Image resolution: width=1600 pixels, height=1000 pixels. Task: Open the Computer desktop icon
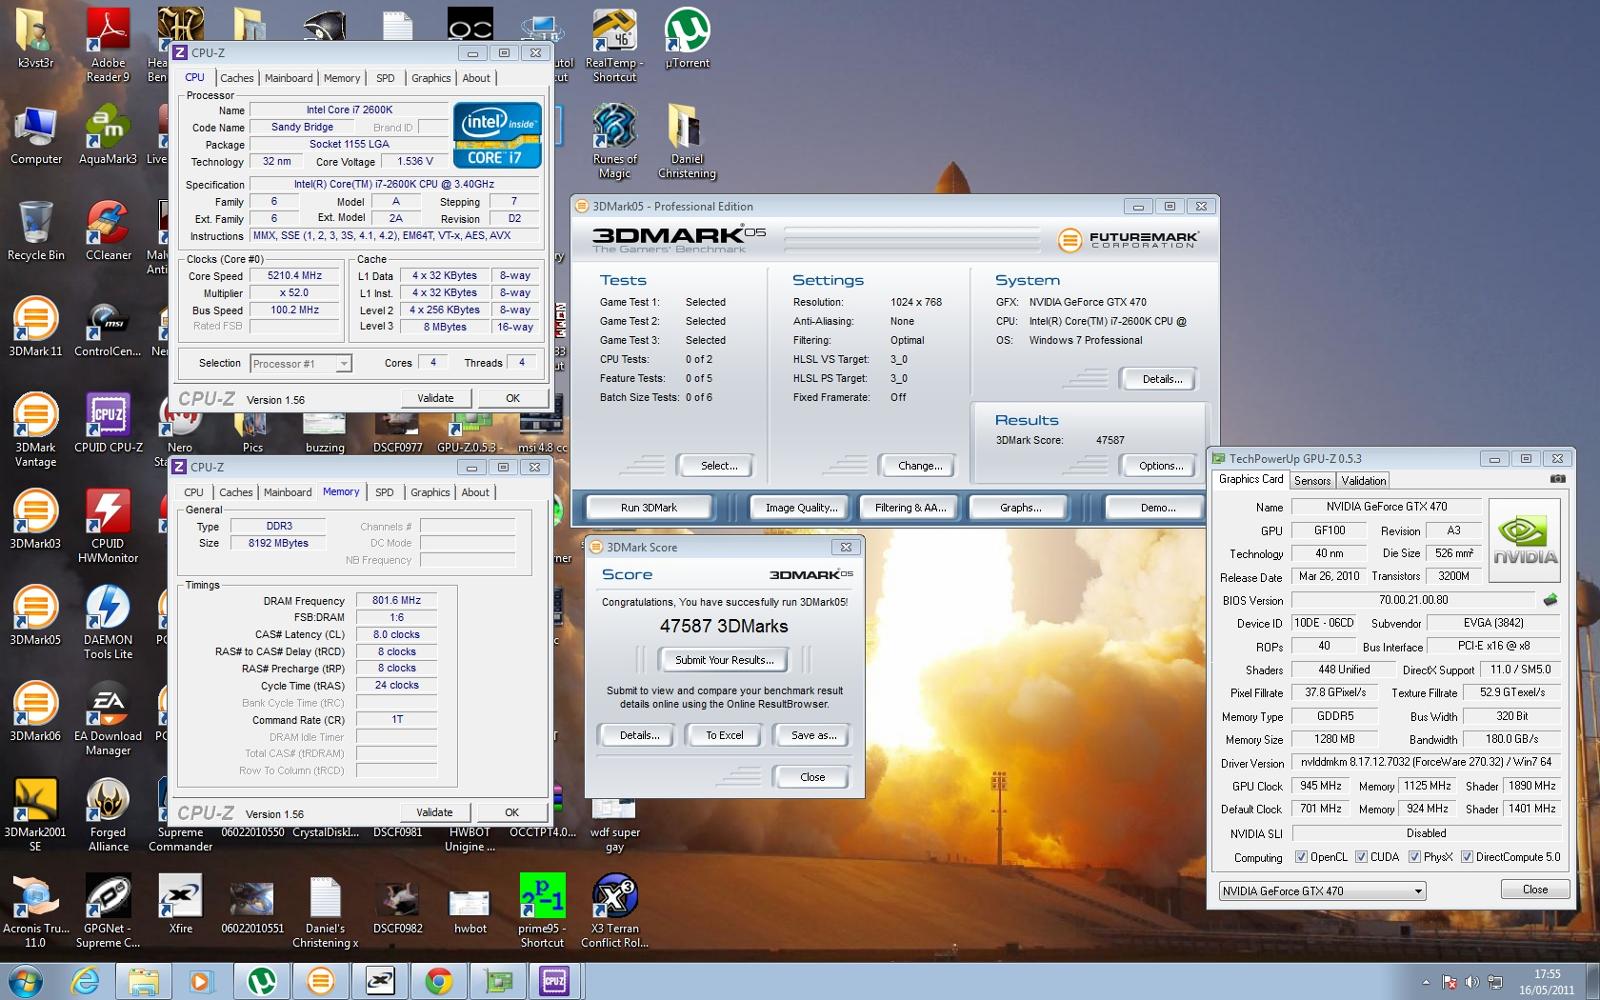36,136
